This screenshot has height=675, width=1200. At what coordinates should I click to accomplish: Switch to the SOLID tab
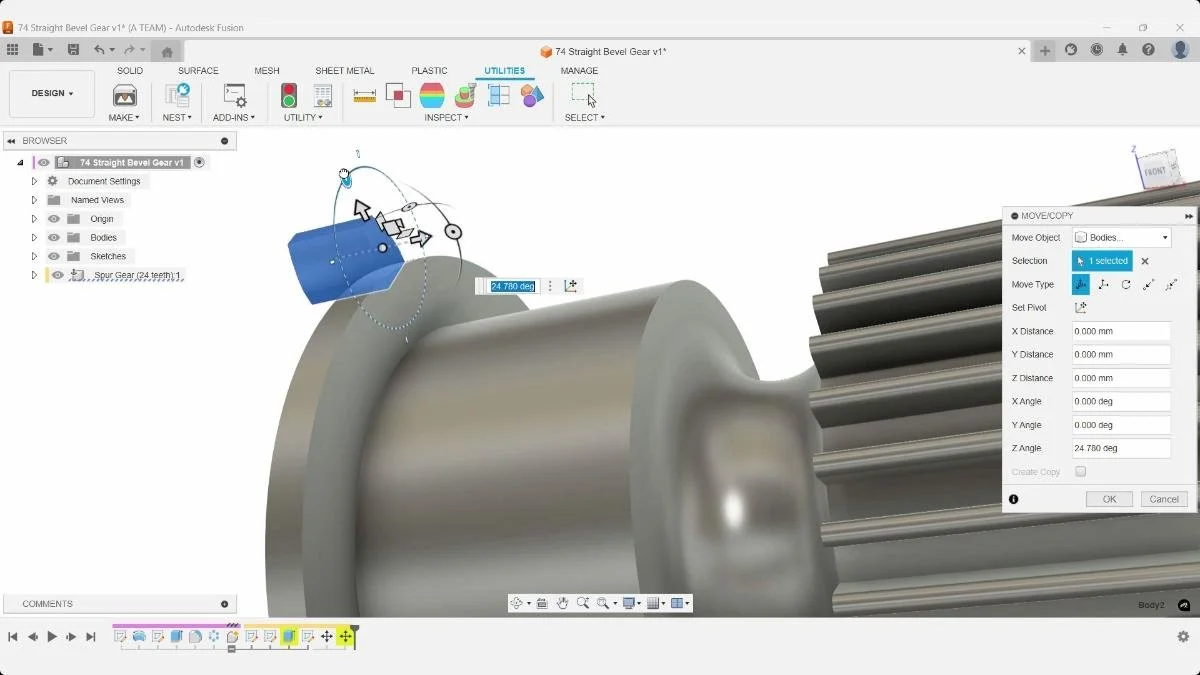(x=130, y=71)
